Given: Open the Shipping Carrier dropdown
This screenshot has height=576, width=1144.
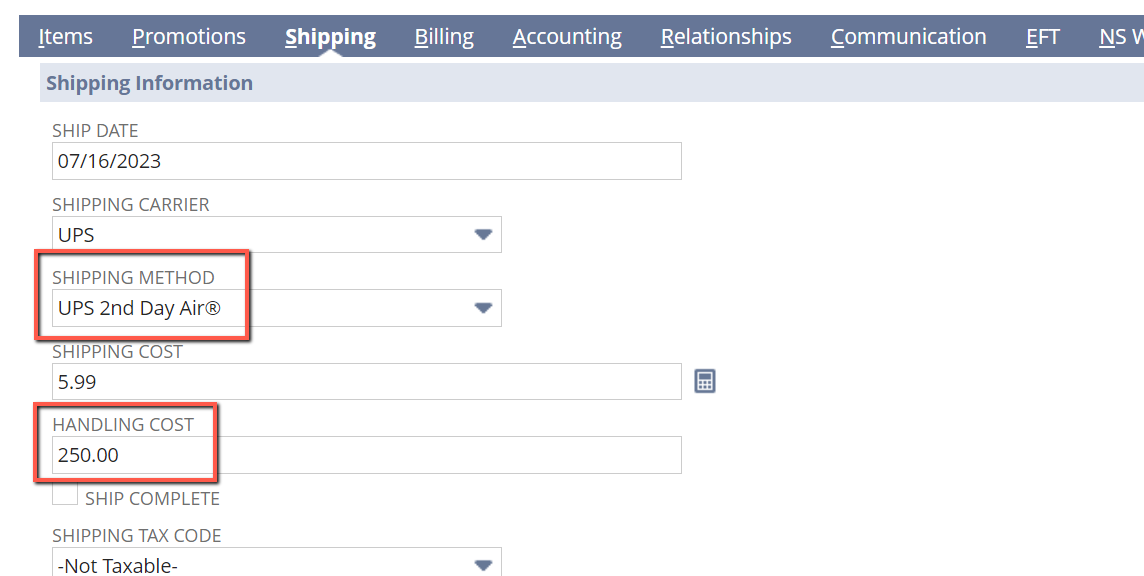Looking at the screenshot, I should 484,234.
